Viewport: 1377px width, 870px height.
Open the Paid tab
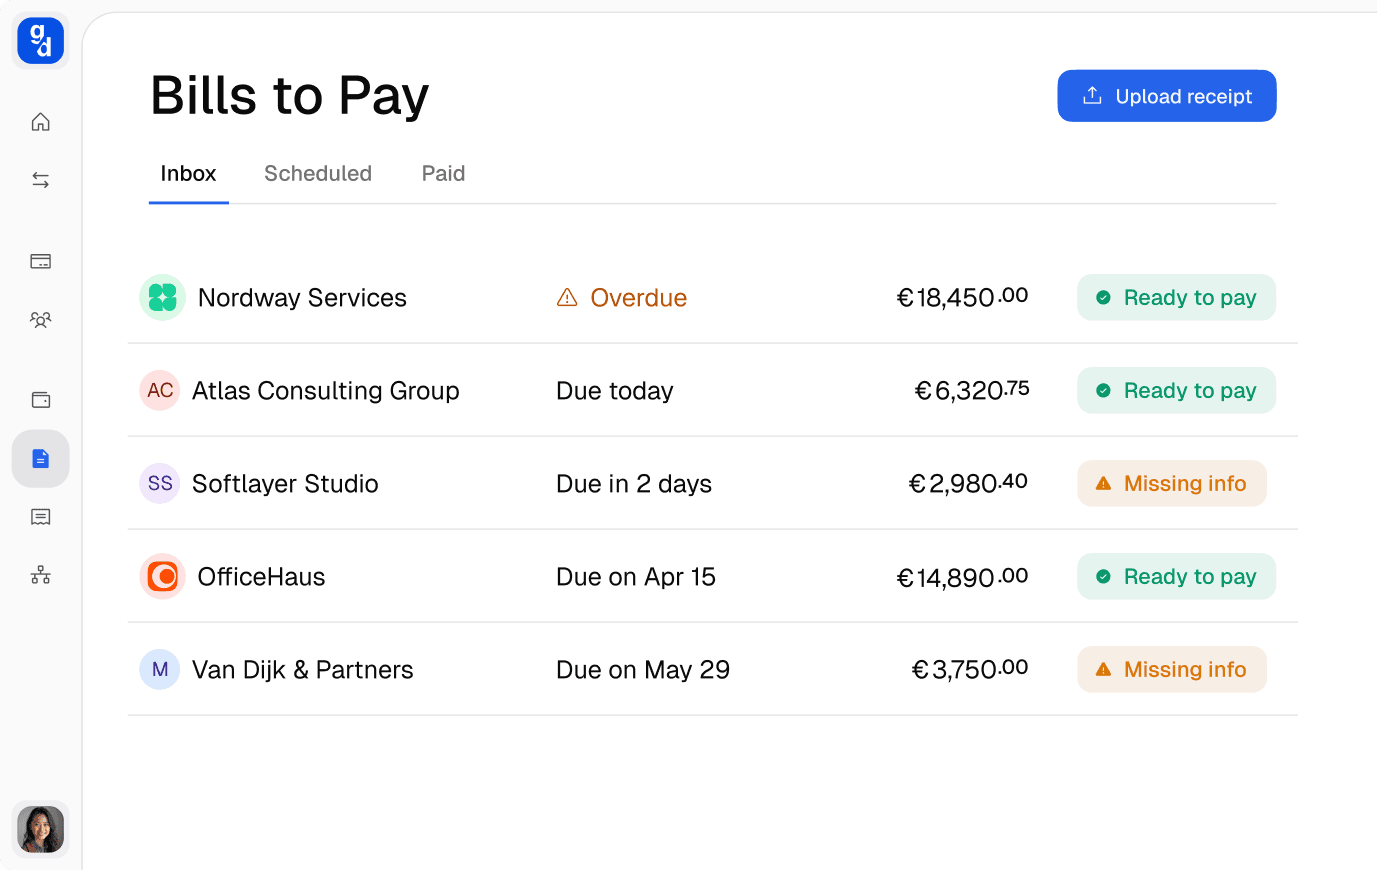point(443,173)
